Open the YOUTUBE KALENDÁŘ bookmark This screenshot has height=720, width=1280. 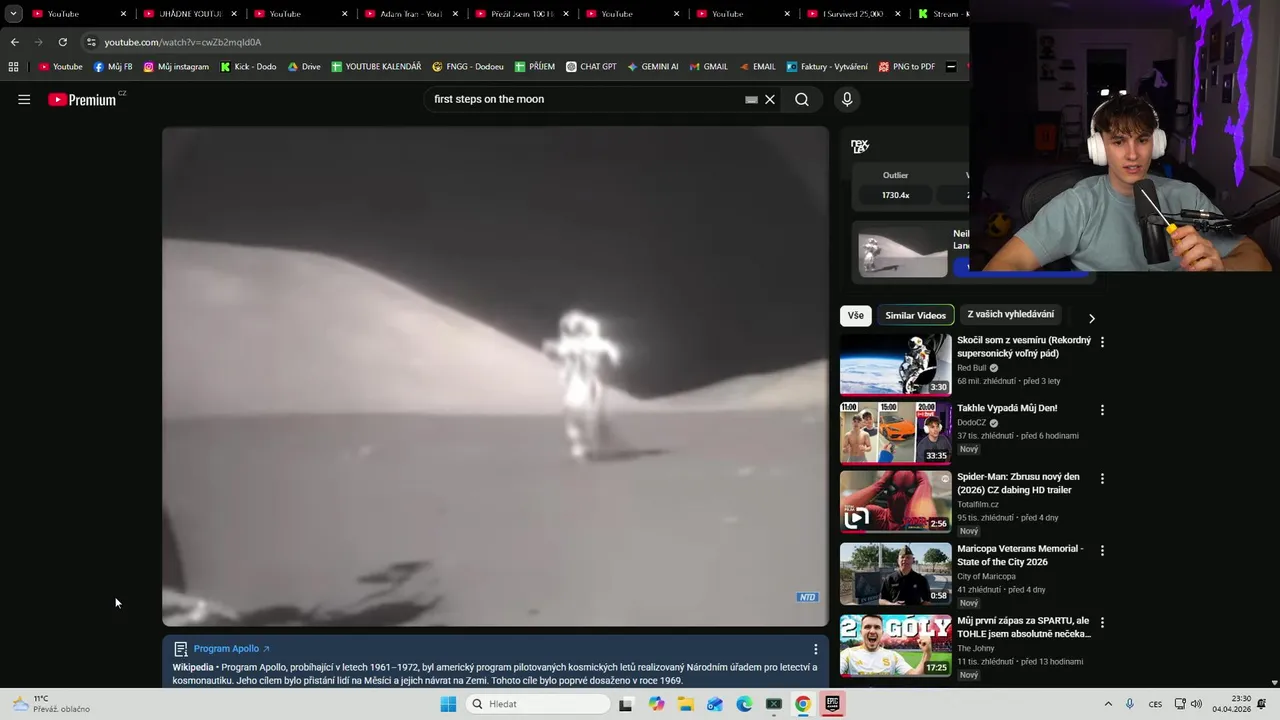376,67
